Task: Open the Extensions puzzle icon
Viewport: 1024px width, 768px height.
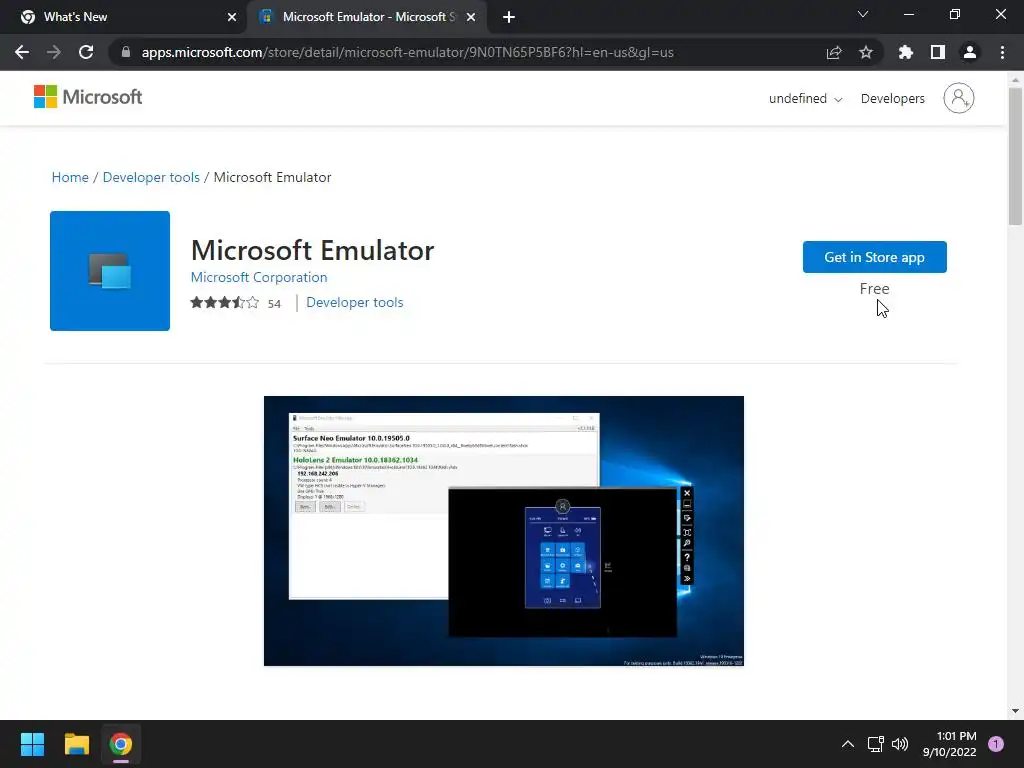Action: (906, 52)
